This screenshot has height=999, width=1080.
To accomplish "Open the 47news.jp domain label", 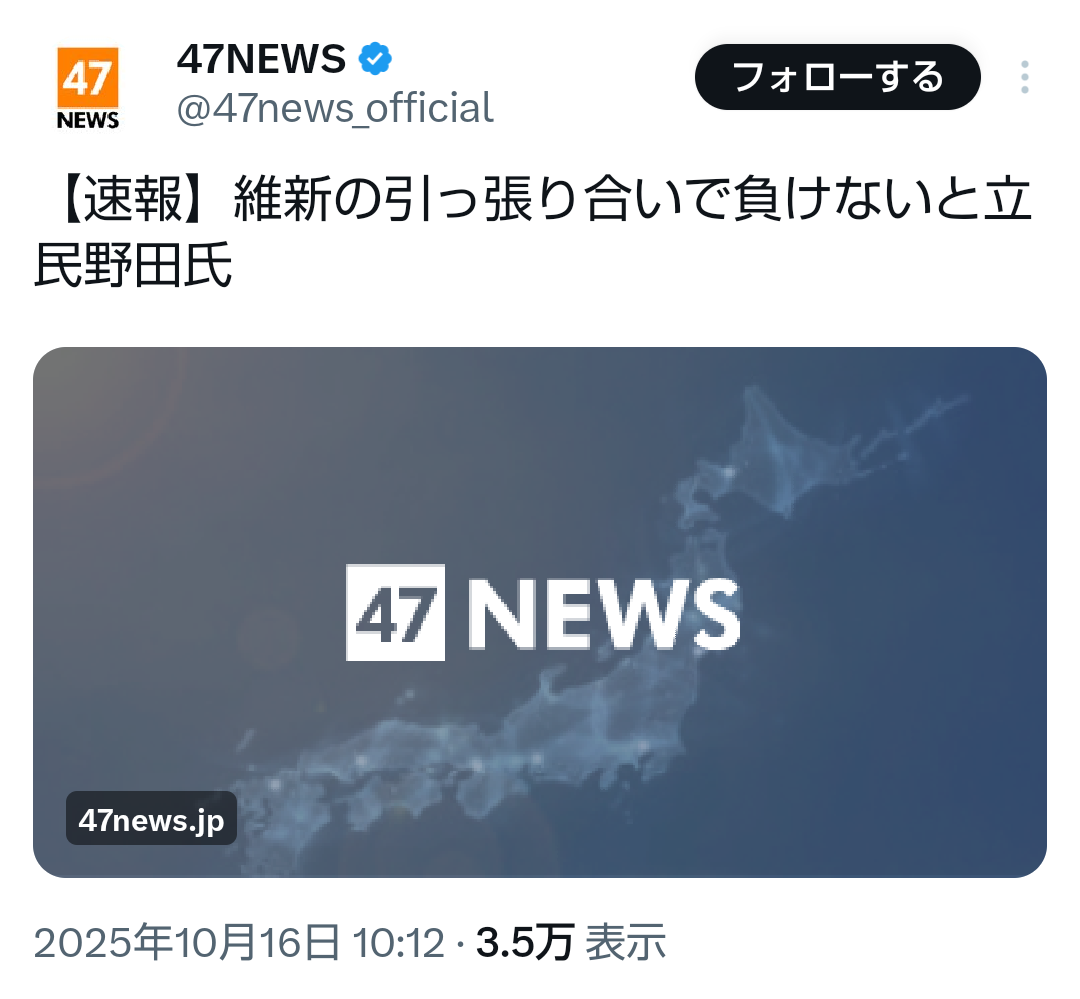I will [x=152, y=818].
